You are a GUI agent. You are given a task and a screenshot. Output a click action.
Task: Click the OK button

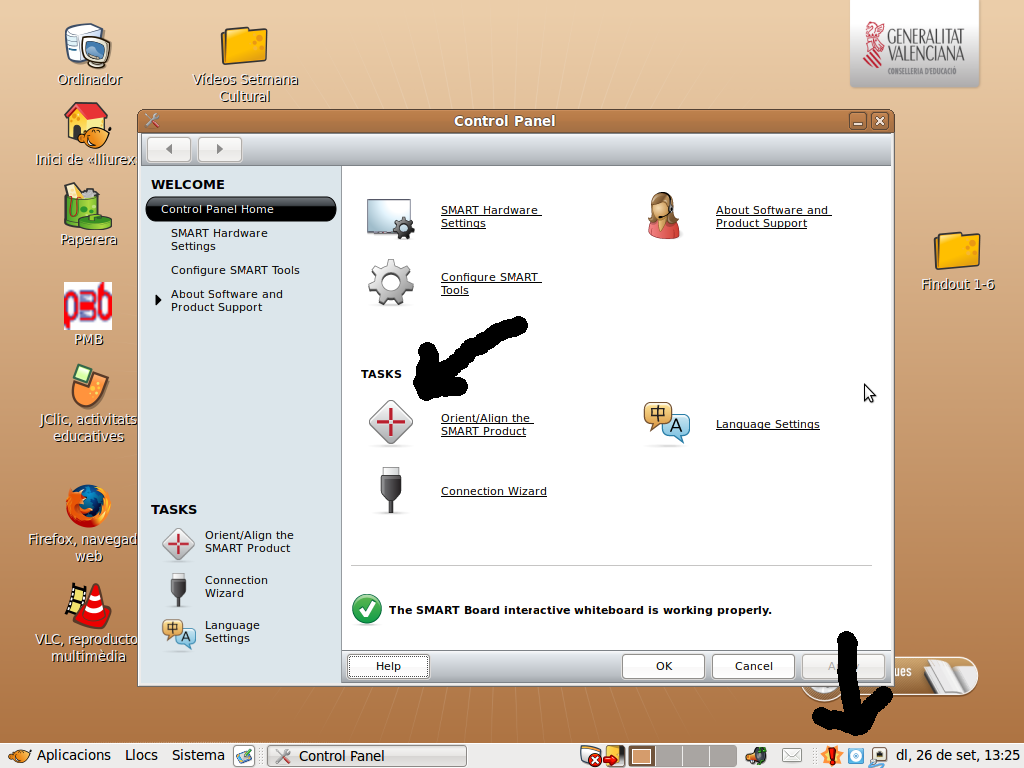tap(664, 666)
